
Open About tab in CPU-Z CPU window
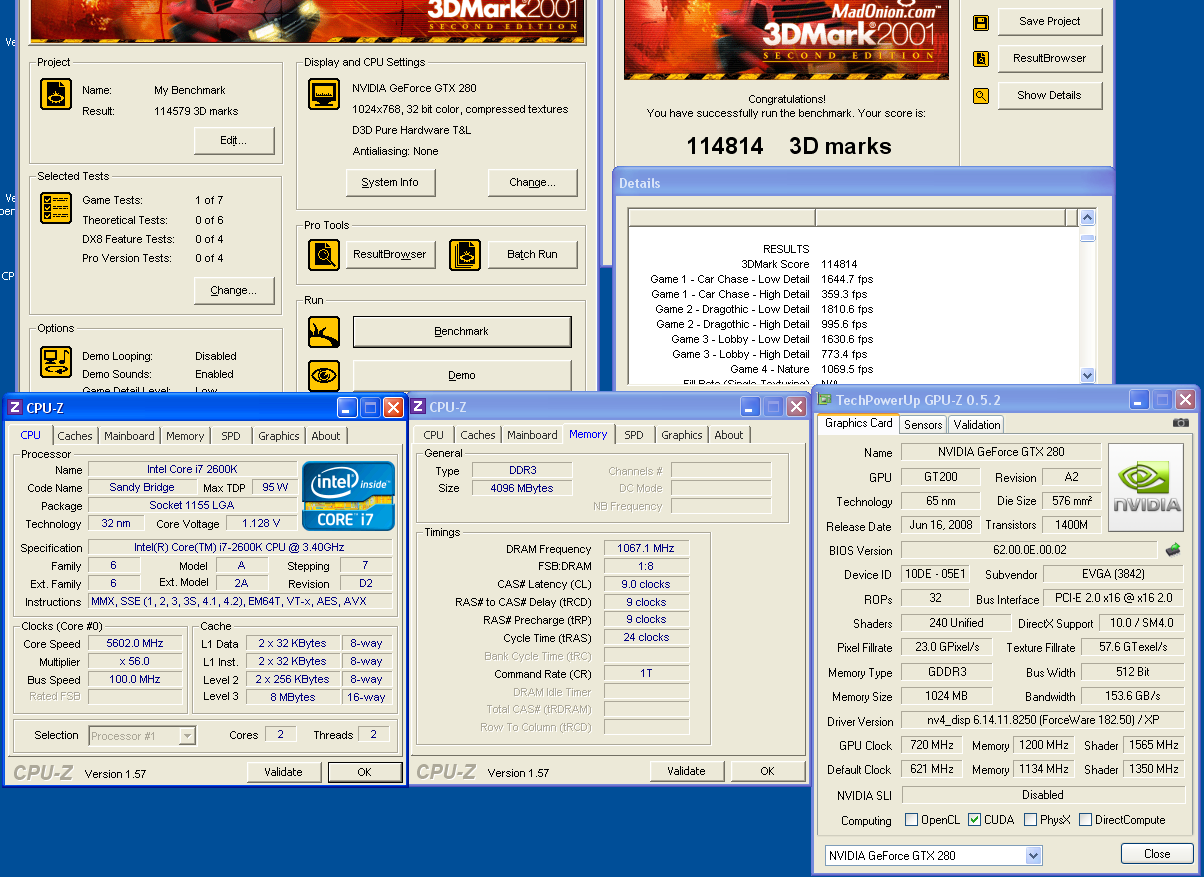(x=326, y=436)
